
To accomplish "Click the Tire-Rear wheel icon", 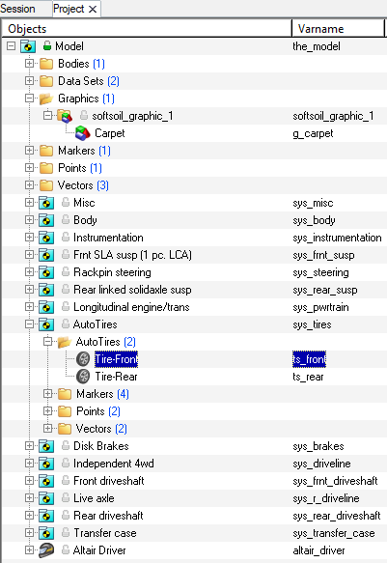I will pos(83,376).
